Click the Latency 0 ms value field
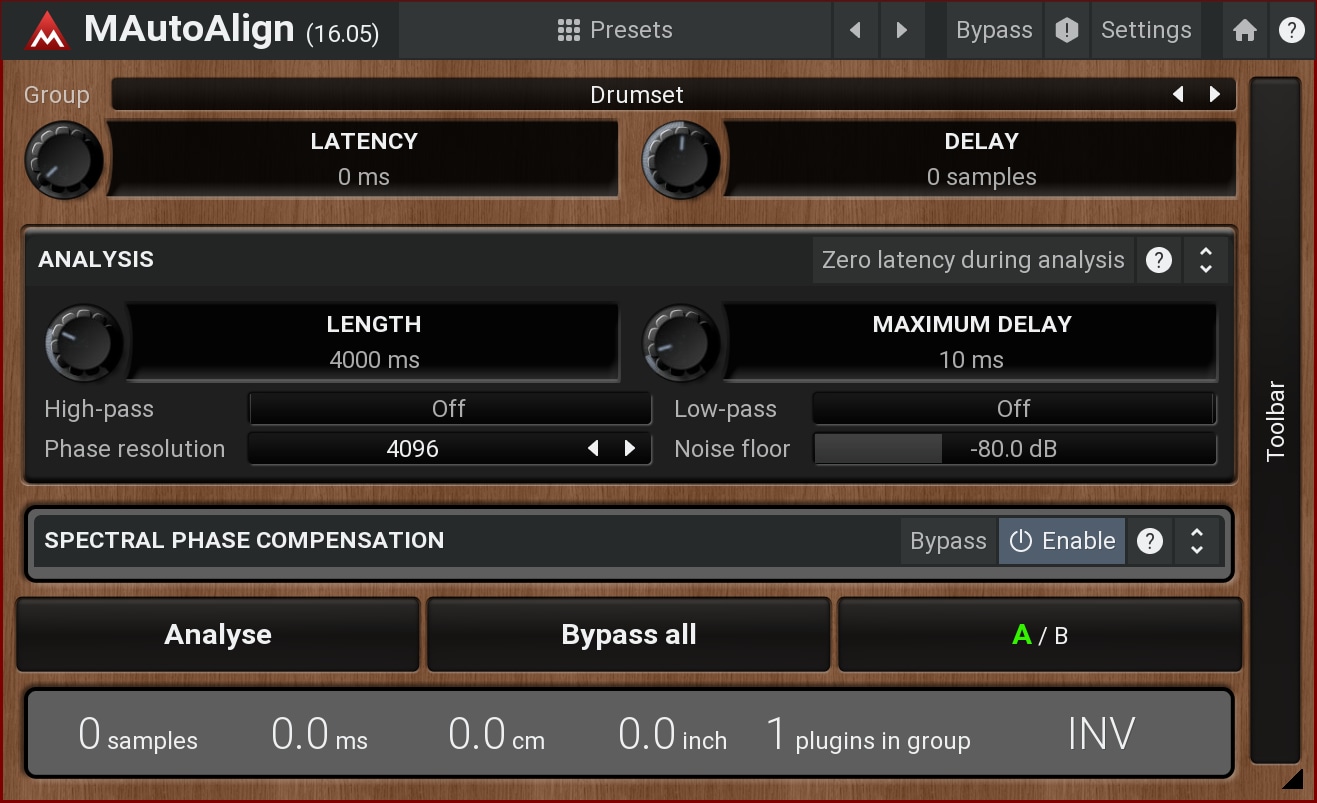This screenshot has height=803, width=1317. pyautogui.click(x=364, y=159)
